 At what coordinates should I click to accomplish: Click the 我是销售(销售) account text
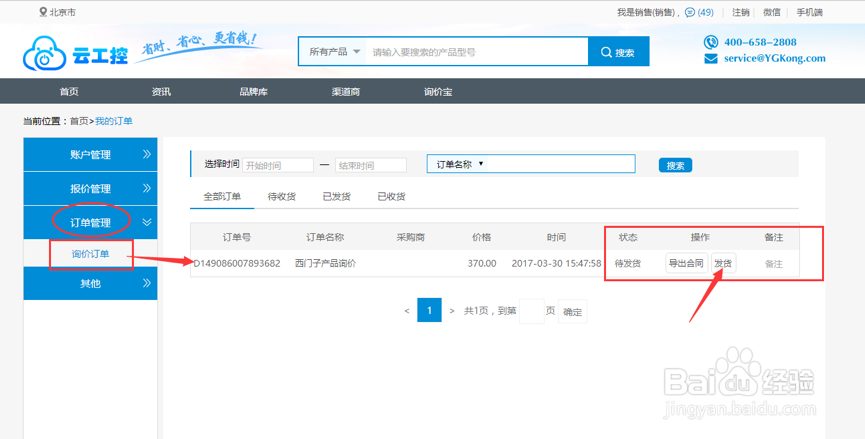645,12
